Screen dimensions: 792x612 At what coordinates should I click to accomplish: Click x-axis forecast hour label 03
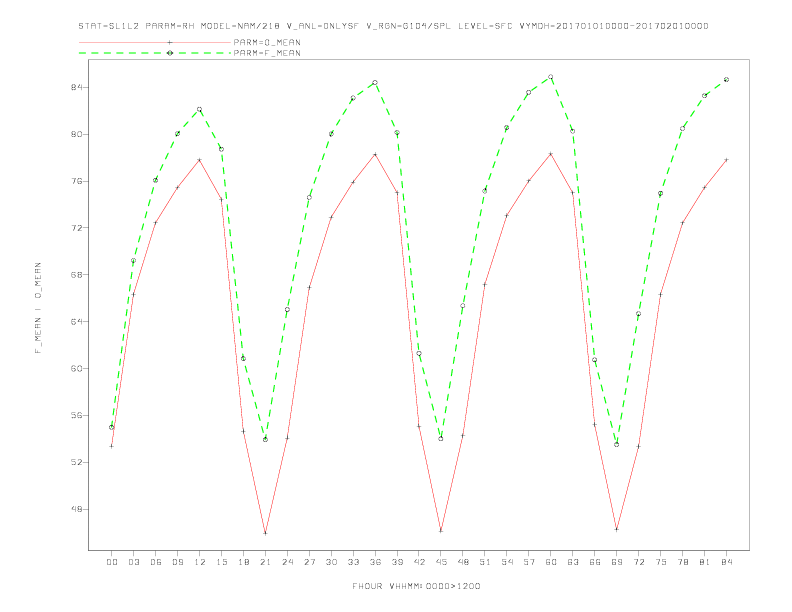(133, 562)
